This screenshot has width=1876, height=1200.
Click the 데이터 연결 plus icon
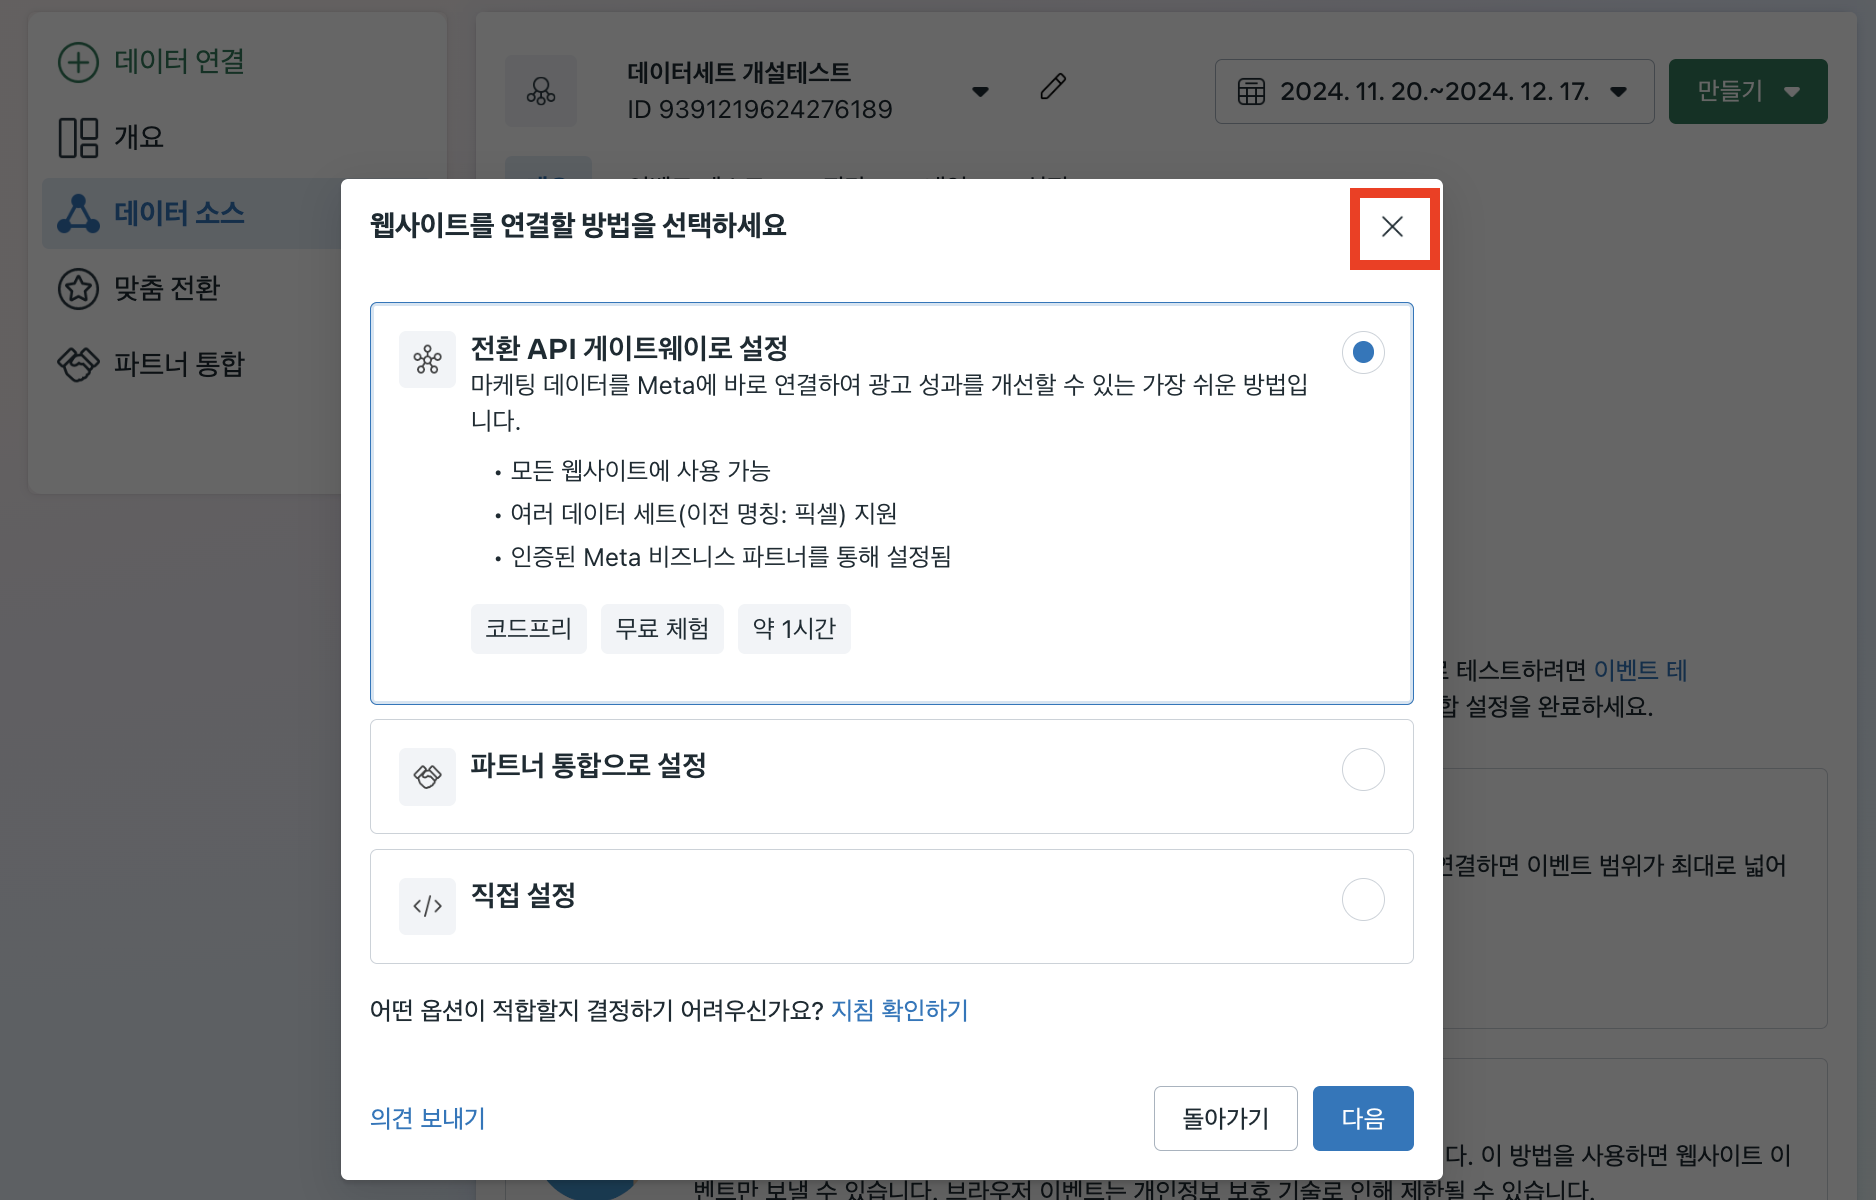(78, 62)
